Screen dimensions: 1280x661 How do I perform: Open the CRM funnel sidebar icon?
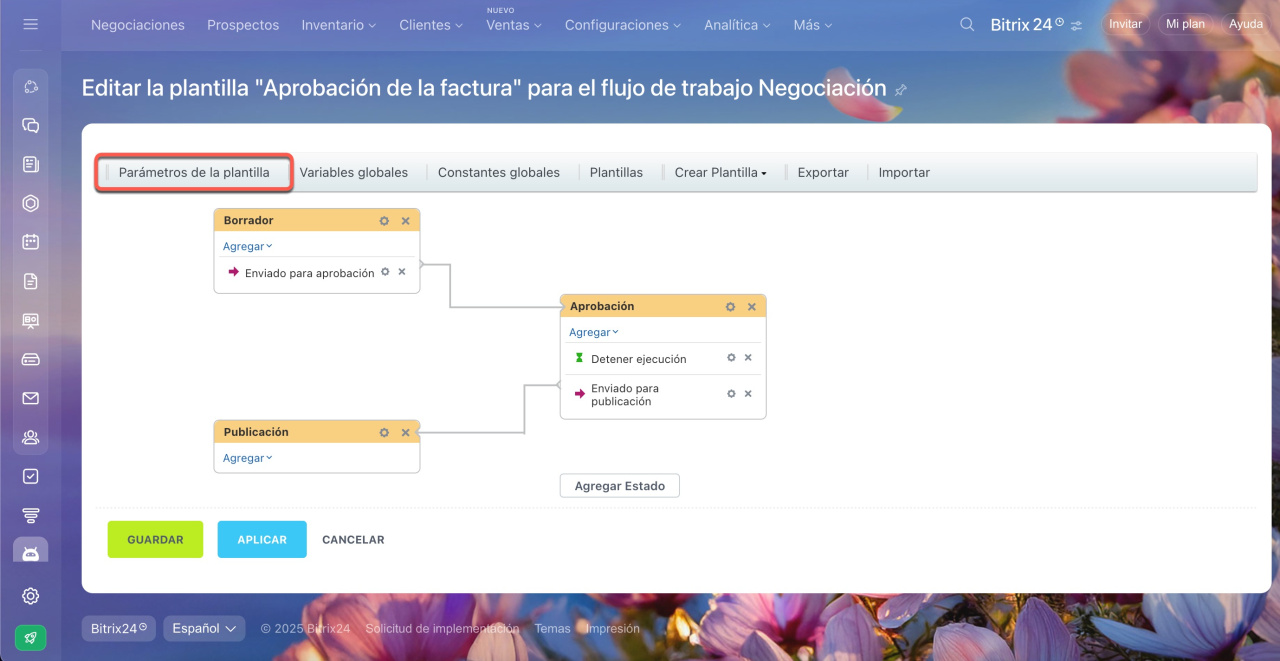pyautogui.click(x=31, y=515)
